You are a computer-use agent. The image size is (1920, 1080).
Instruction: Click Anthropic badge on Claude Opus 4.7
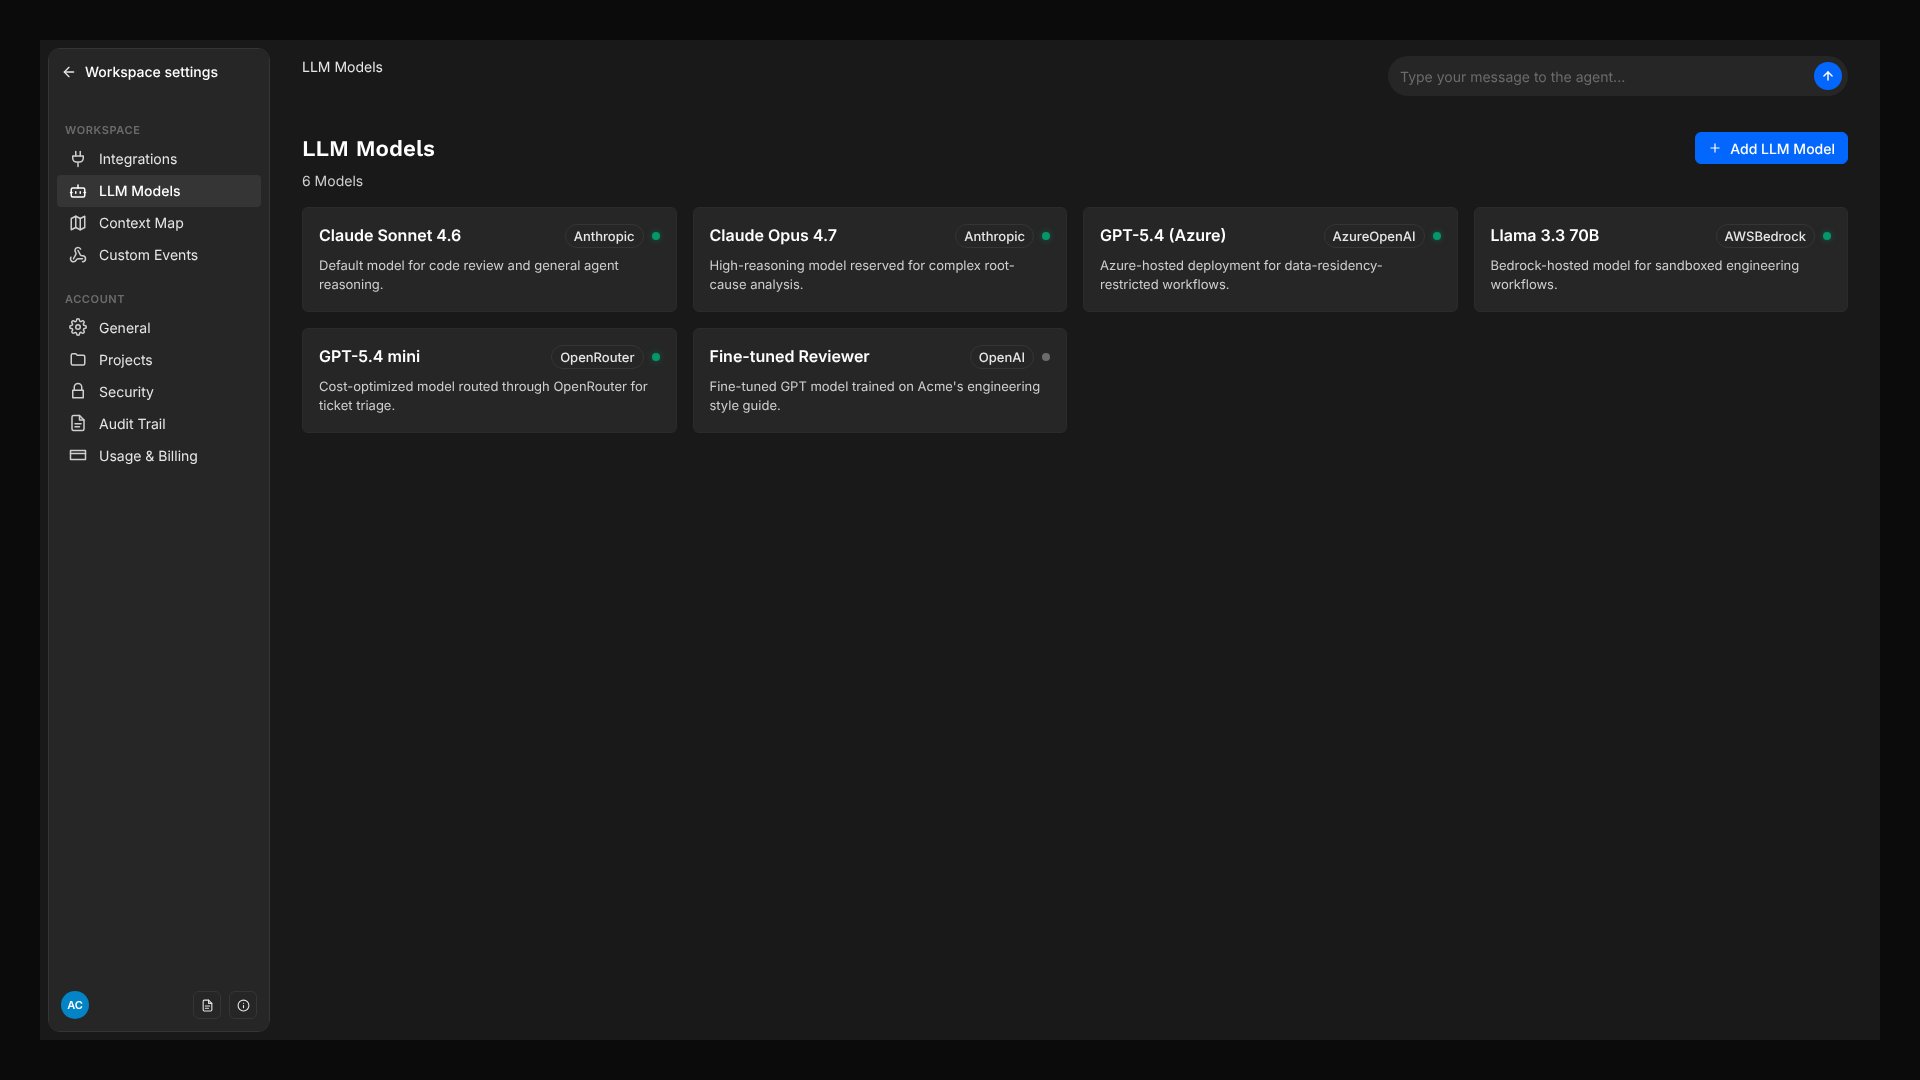coord(994,236)
